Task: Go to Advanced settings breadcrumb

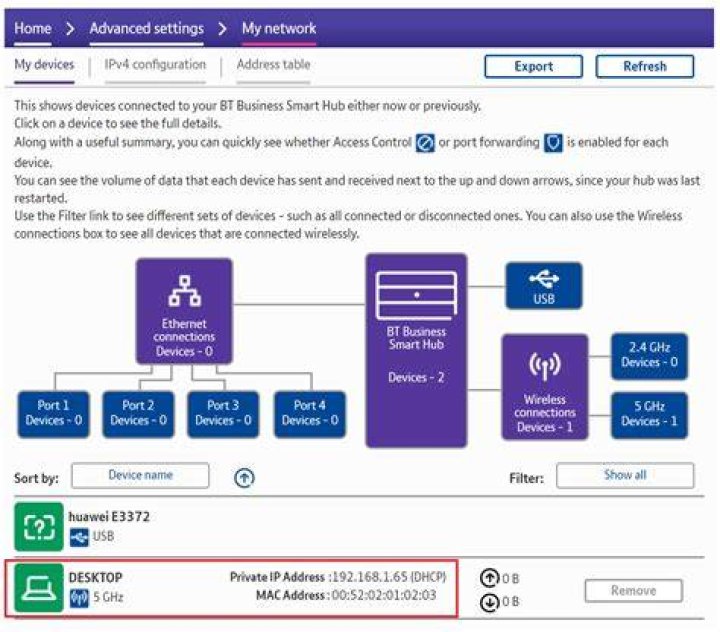Action: [x=146, y=28]
